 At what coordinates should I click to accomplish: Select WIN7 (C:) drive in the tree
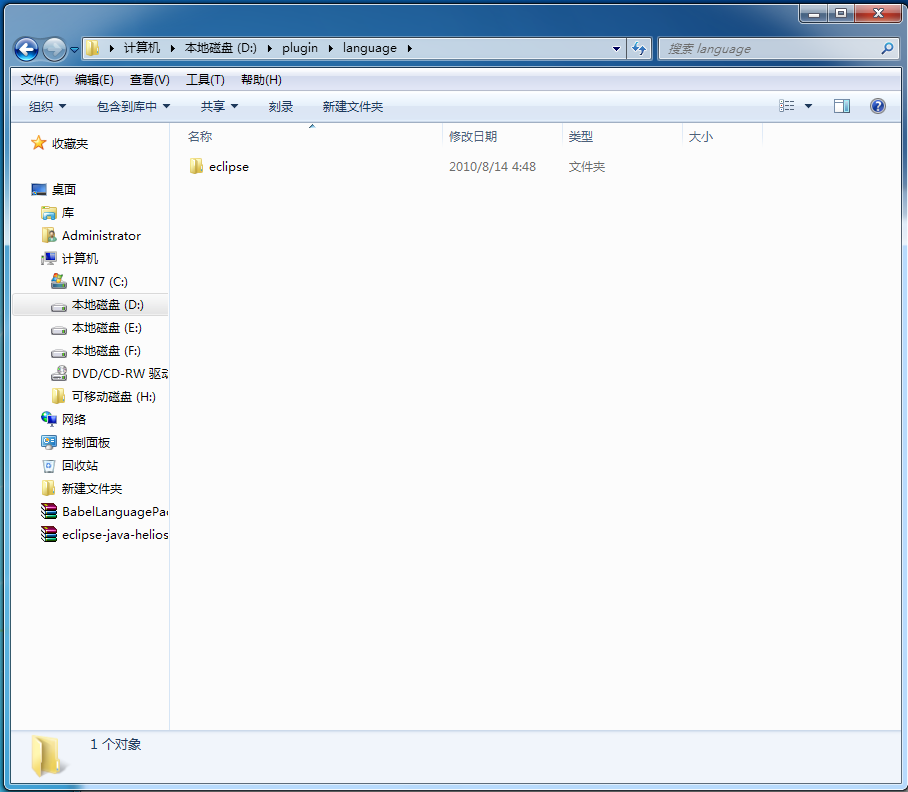coord(100,281)
